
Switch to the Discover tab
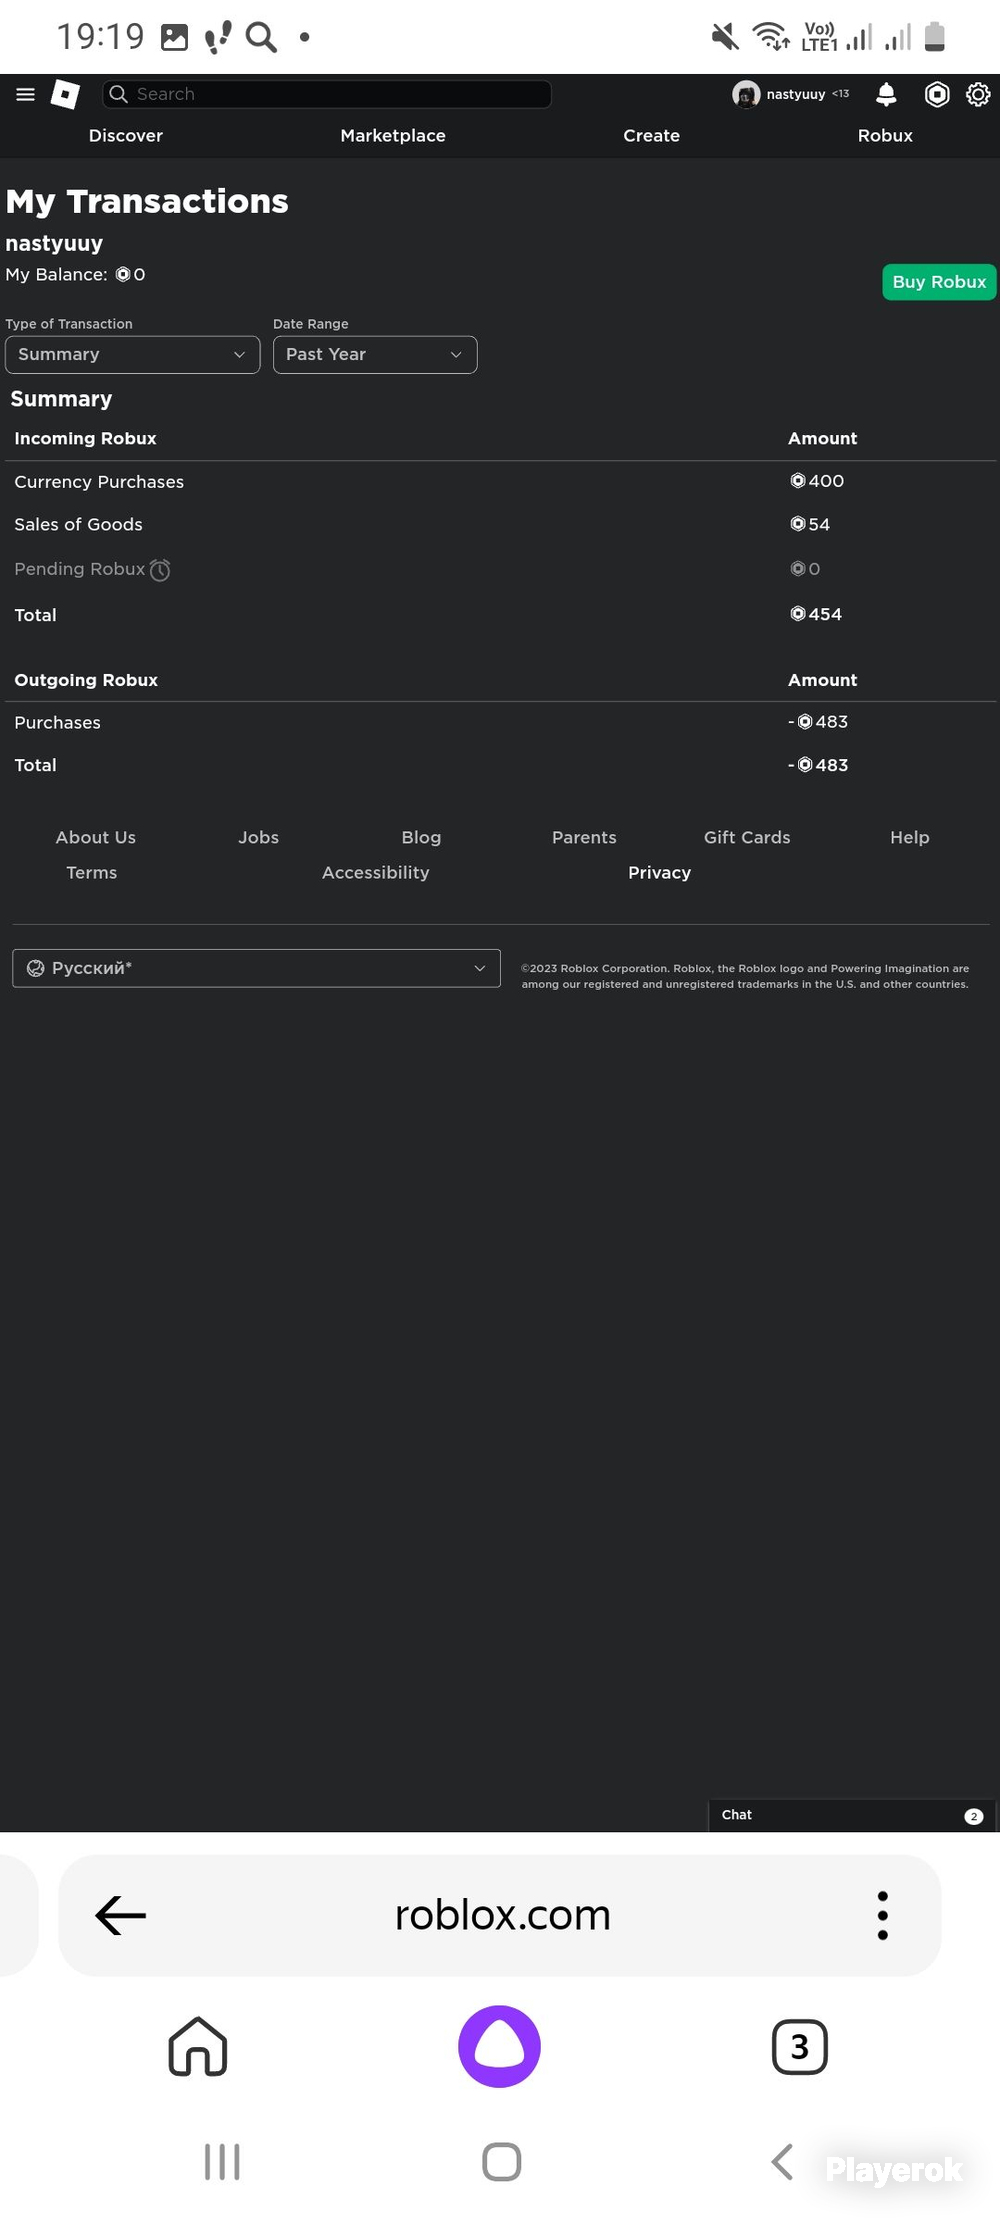coord(126,136)
